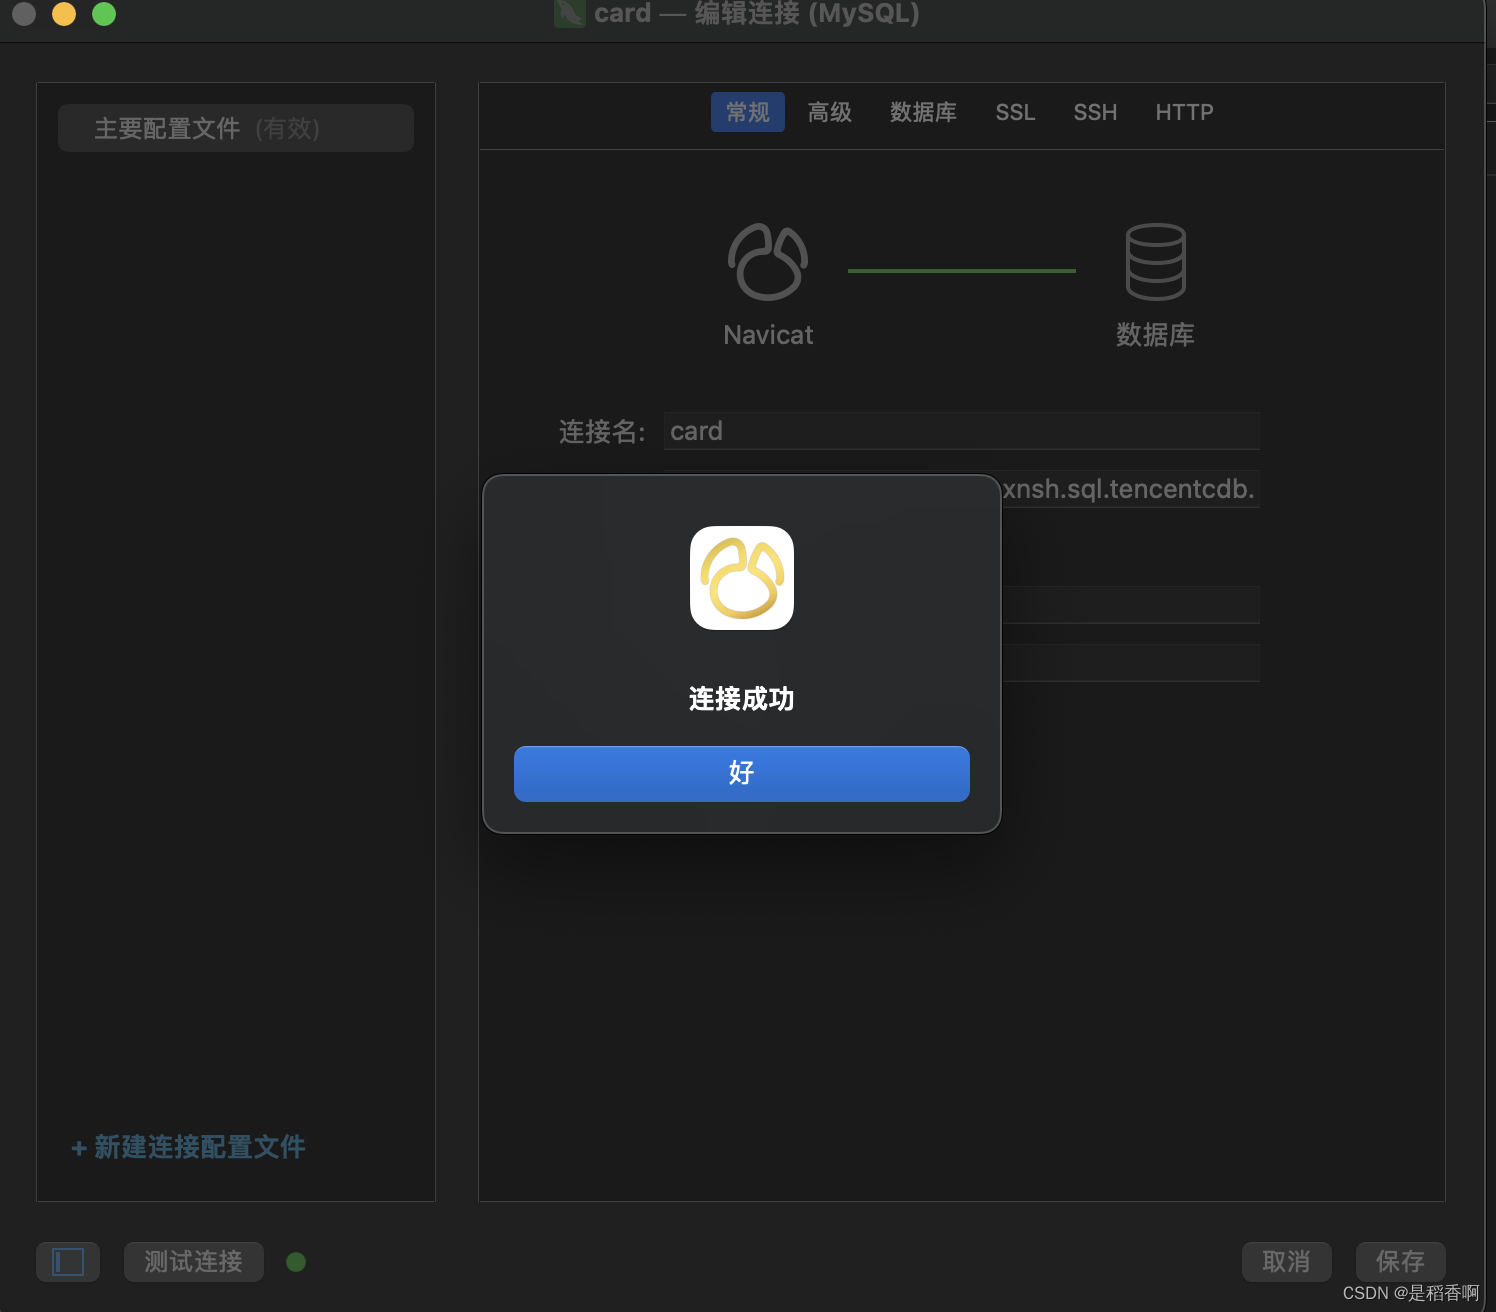1496x1312 pixels.
Task: Click the title bar Navicat document icon
Action: click(569, 13)
